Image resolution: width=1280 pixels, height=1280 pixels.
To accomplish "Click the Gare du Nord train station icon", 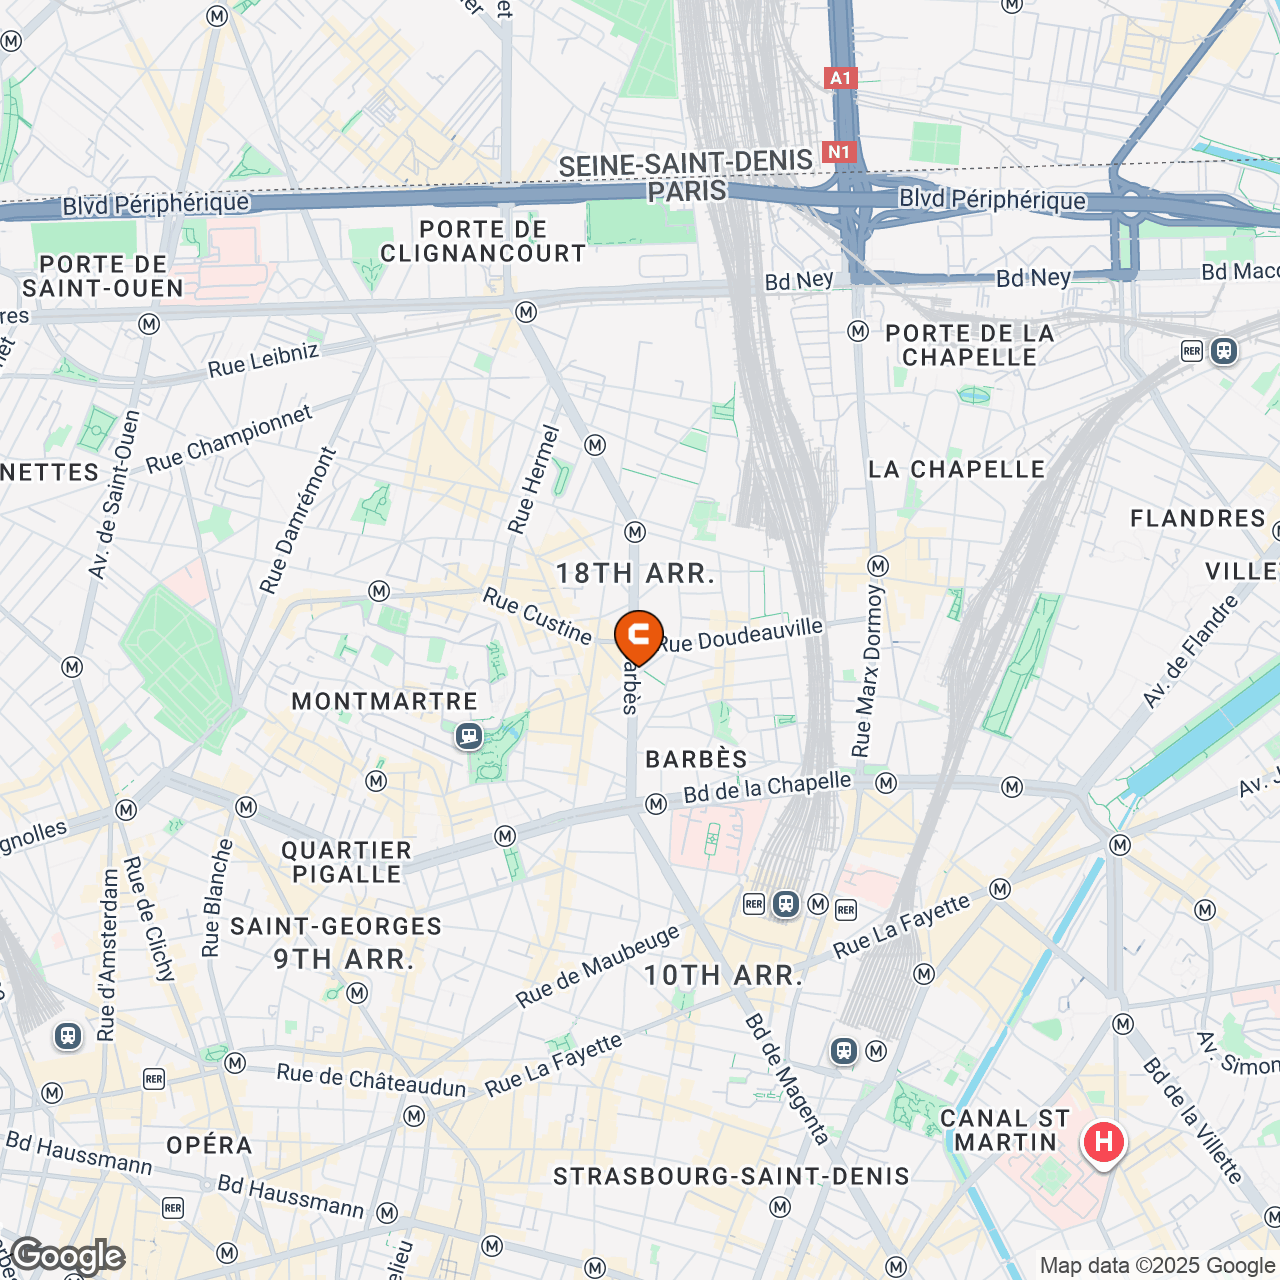I will [786, 904].
